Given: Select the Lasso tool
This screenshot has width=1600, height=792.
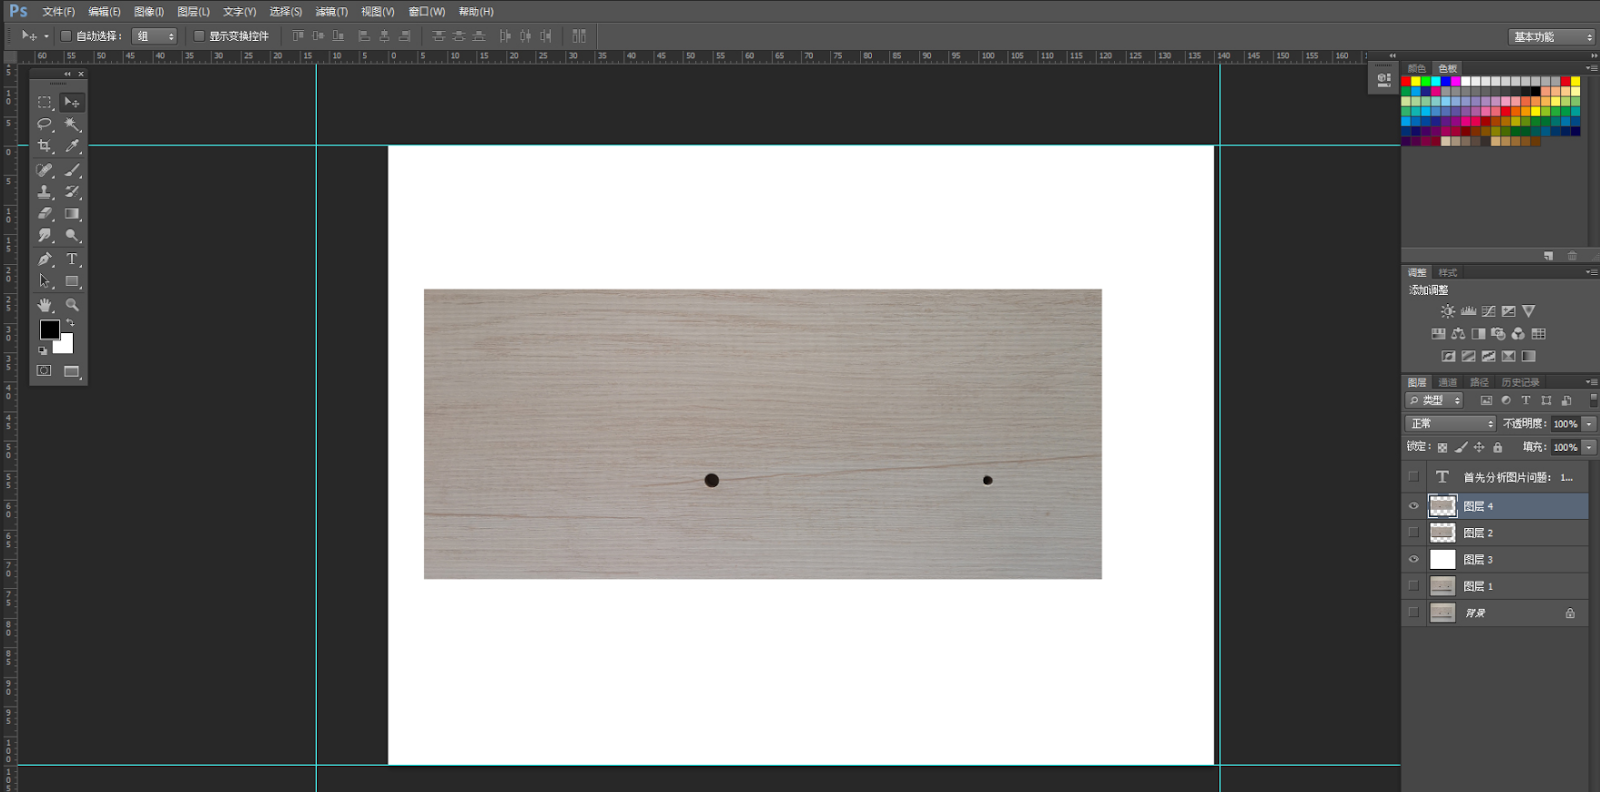Looking at the screenshot, I should (45, 125).
